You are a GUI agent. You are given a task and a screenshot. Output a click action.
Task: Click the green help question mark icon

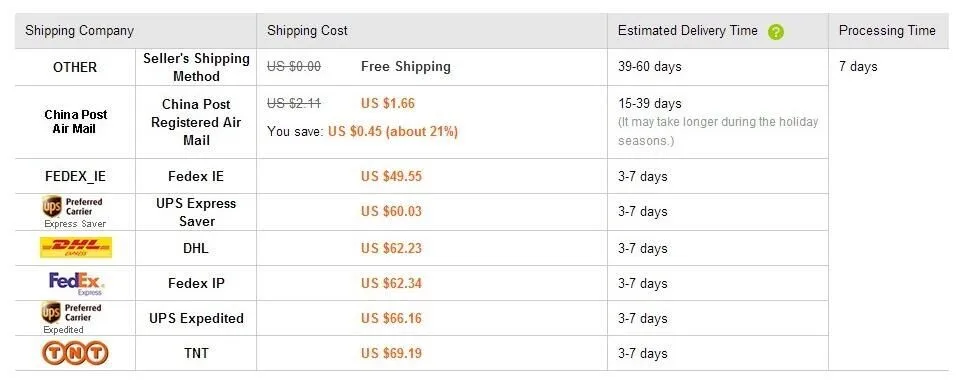[776, 32]
